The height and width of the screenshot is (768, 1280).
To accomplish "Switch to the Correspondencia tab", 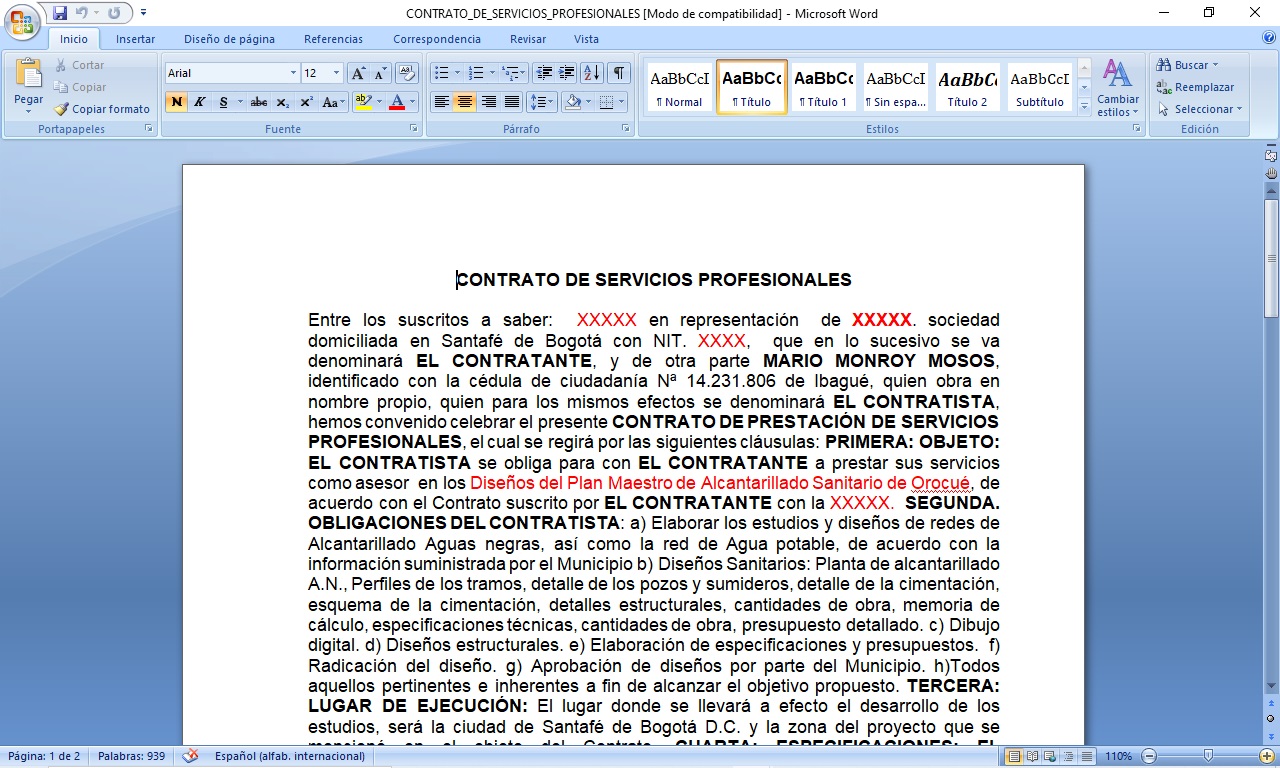I will [437, 39].
